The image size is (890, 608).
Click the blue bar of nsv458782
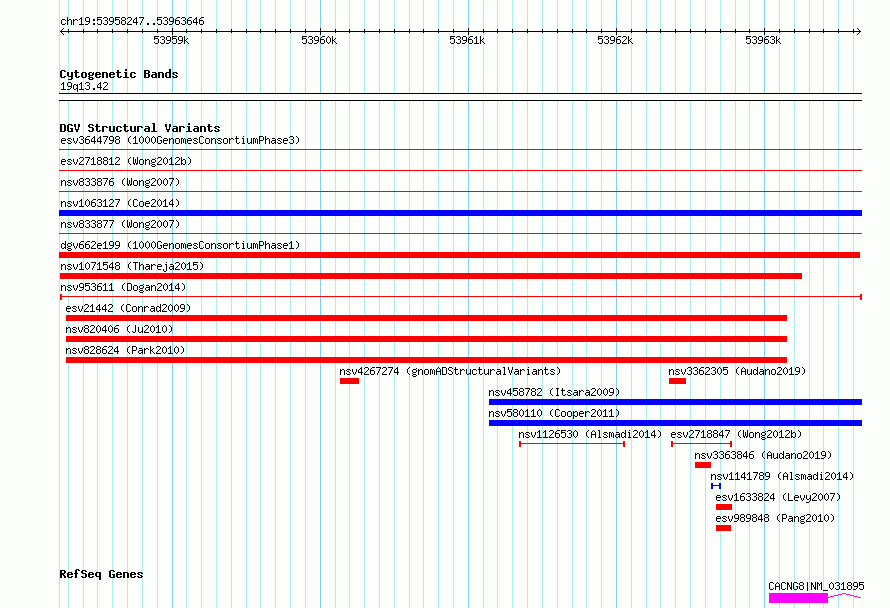click(x=675, y=402)
